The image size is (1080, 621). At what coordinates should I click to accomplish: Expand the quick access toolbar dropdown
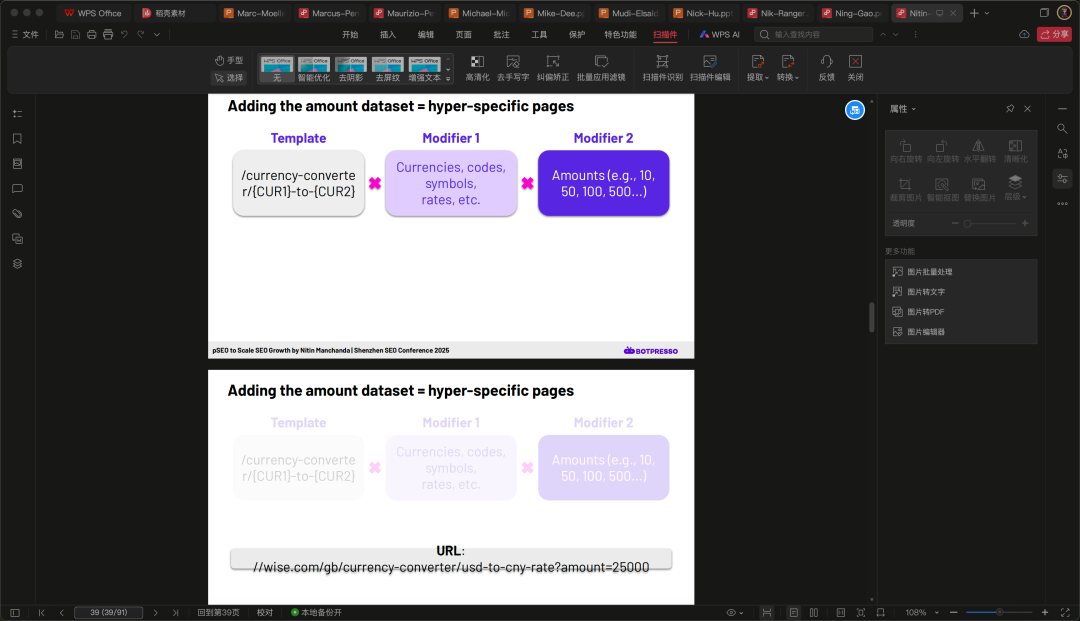(157, 34)
